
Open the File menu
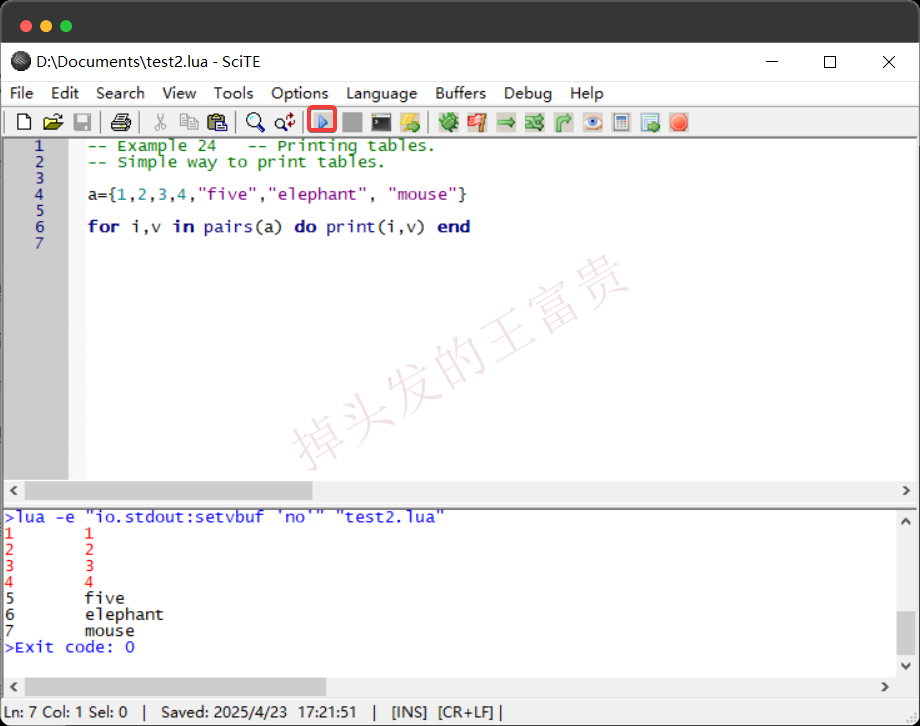pyautogui.click(x=22, y=93)
